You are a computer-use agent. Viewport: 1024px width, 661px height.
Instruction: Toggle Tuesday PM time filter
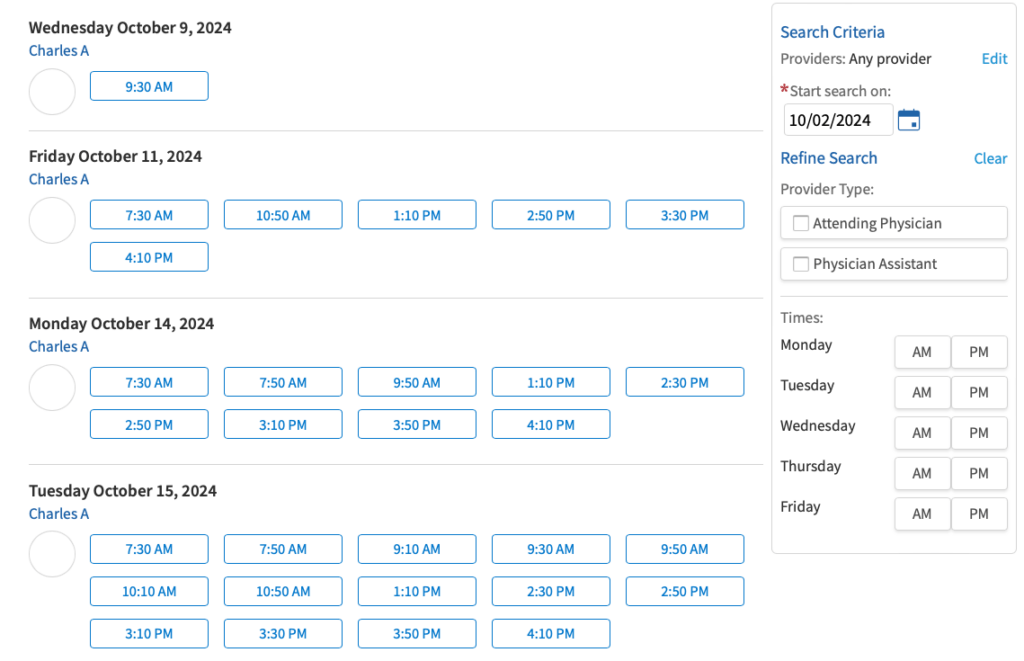point(978,392)
